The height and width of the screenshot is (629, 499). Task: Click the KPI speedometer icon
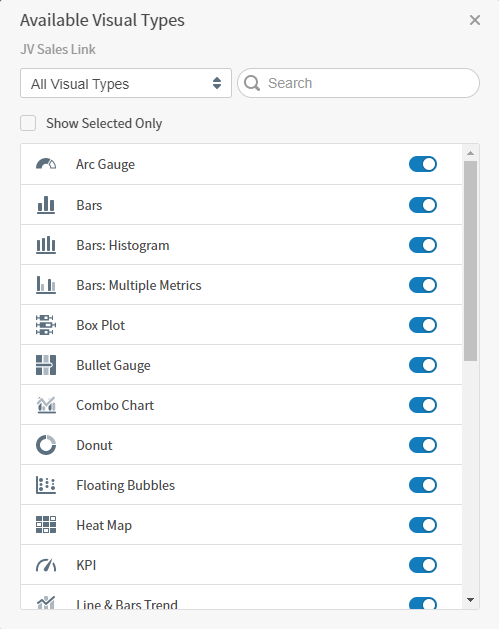coord(46,565)
